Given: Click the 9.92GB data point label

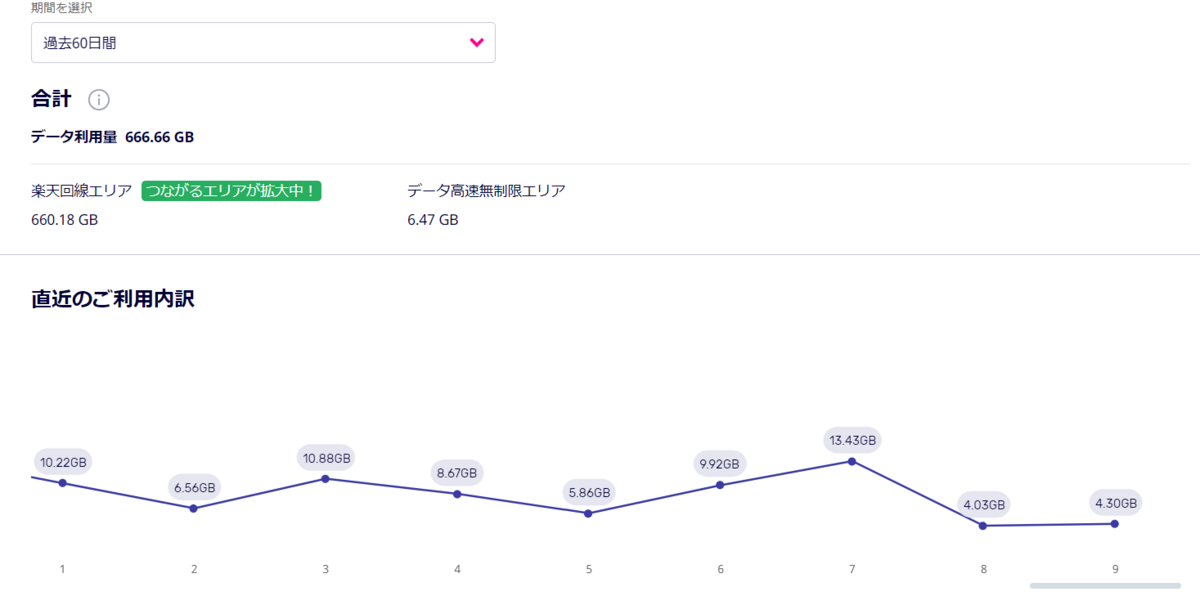Looking at the screenshot, I should 720,464.
